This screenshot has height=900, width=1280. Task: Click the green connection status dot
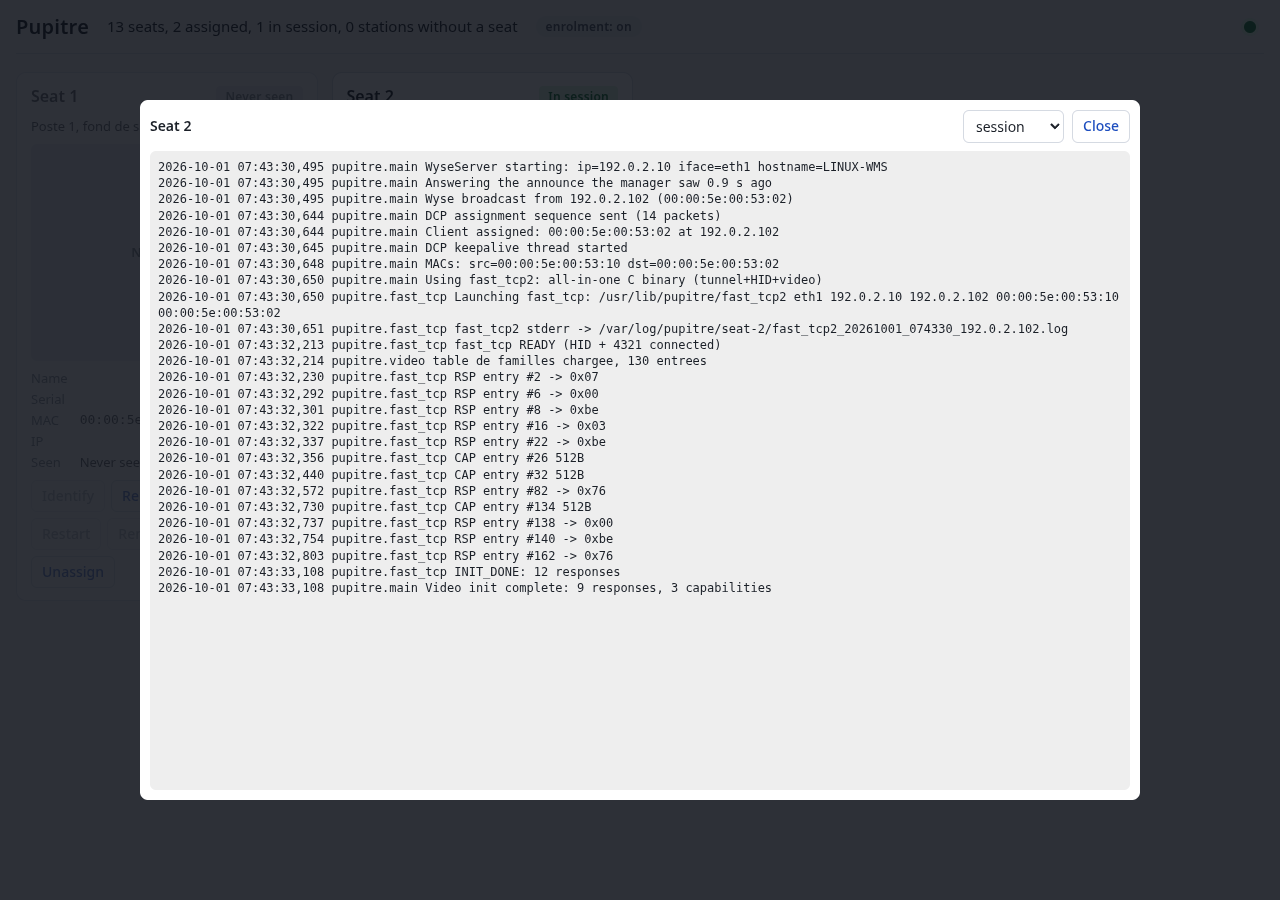pos(1250,27)
